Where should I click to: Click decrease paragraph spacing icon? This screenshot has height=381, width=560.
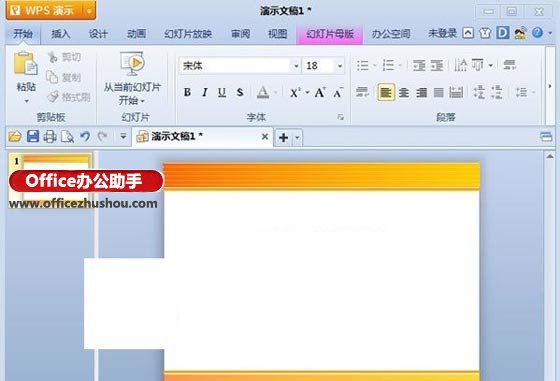tap(497, 92)
